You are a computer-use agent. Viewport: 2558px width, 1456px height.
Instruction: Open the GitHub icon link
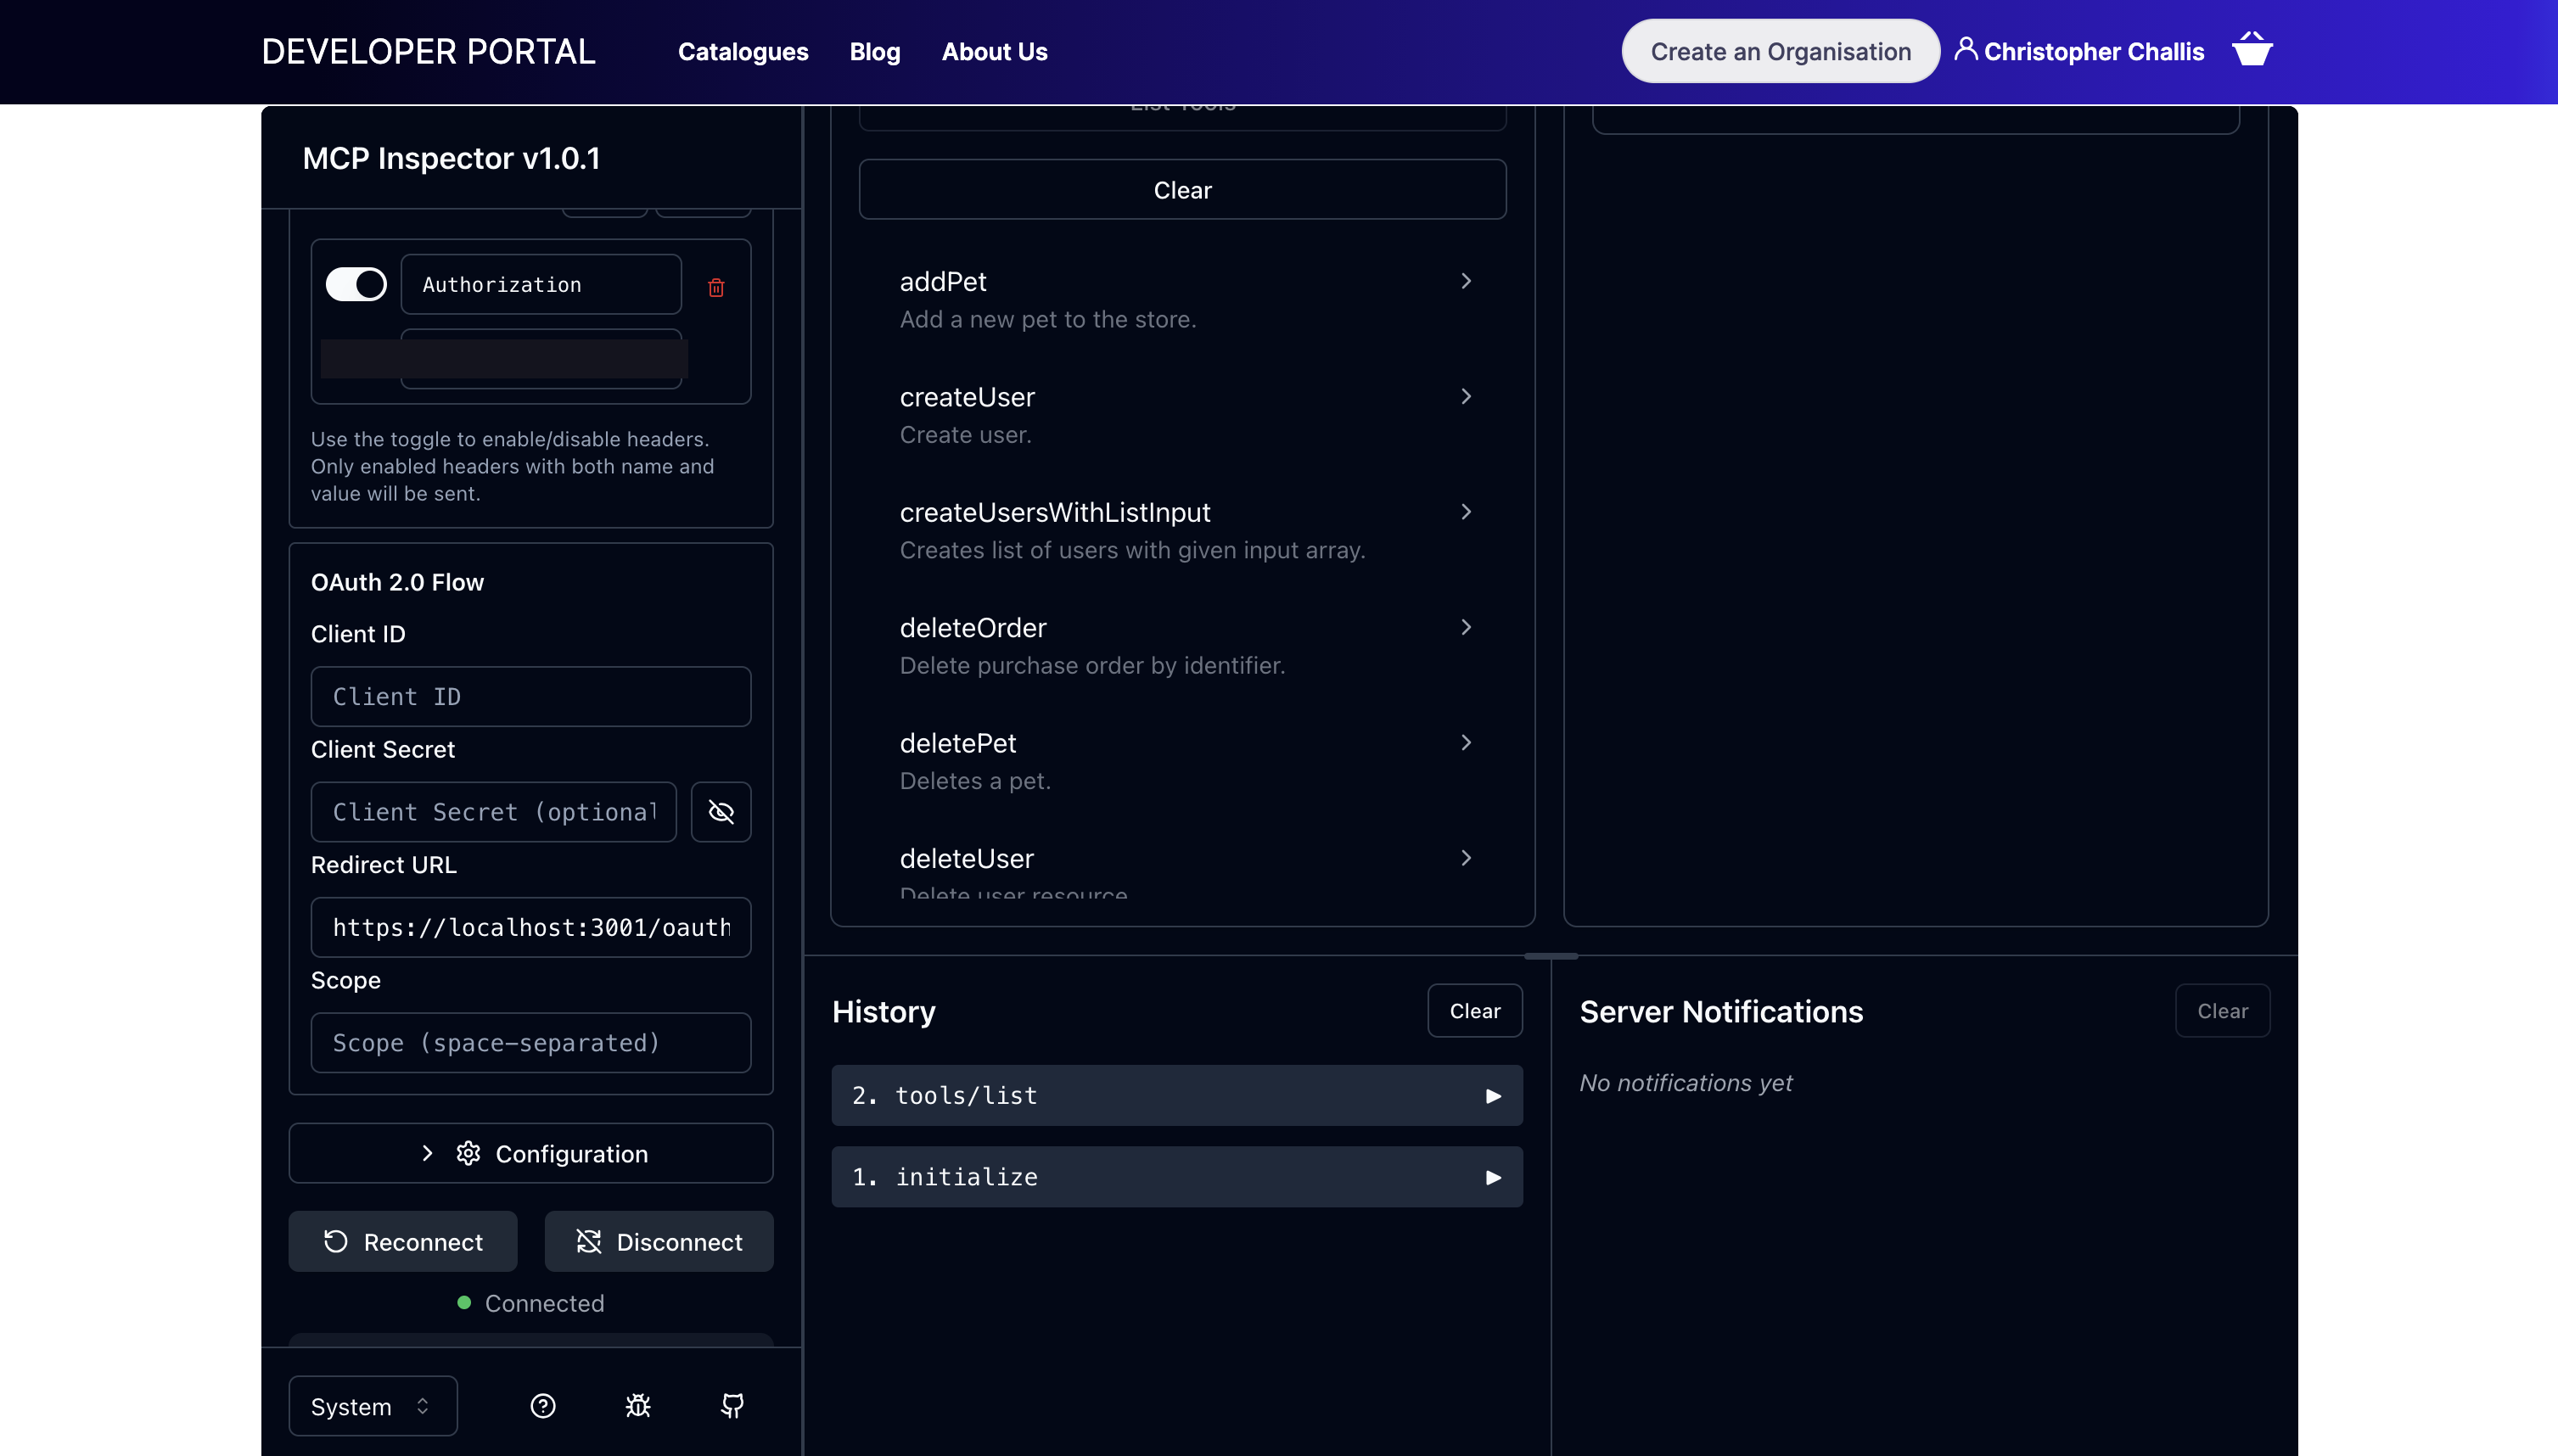tap(732, 1406)
